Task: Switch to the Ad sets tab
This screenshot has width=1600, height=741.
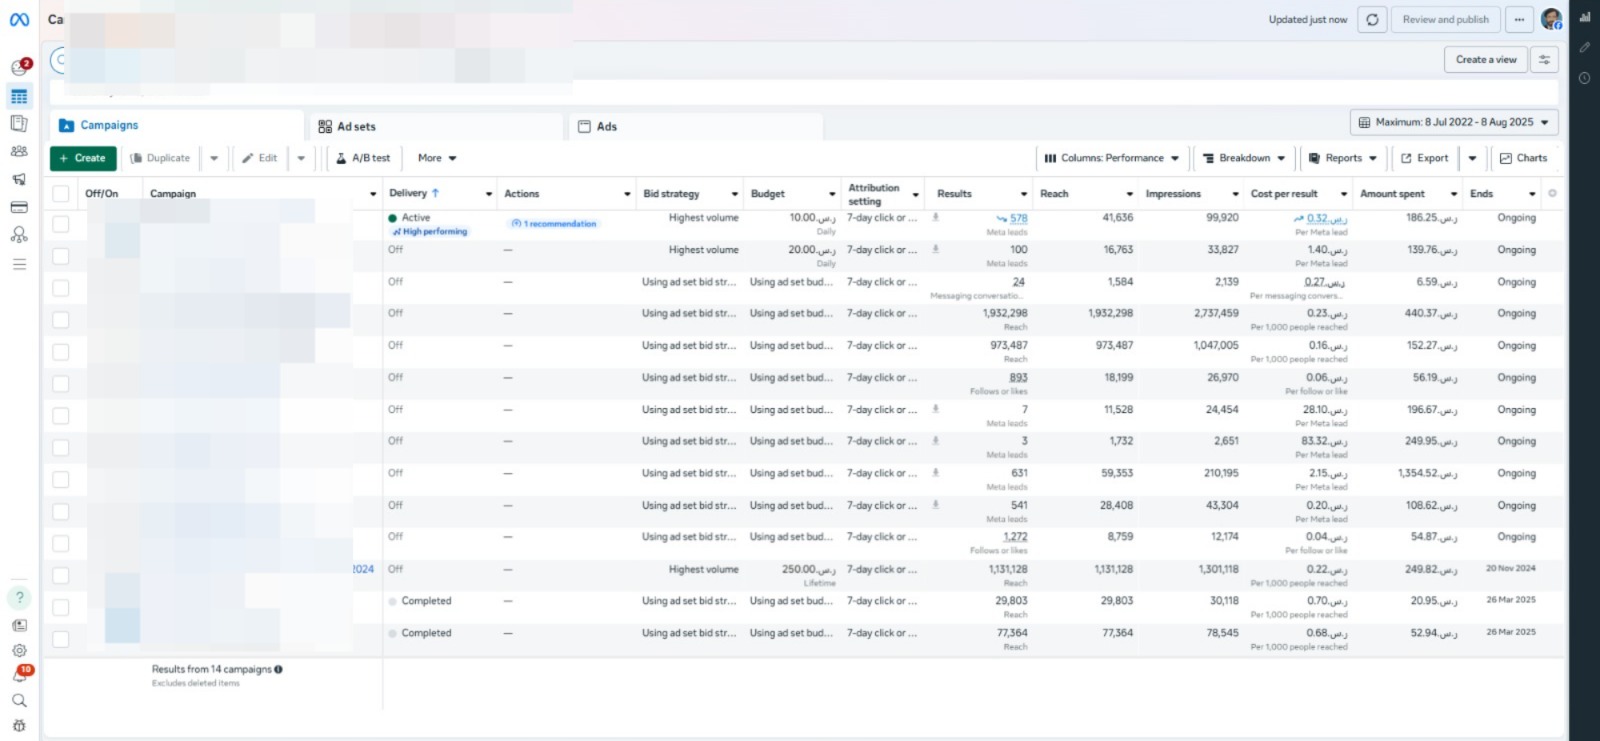Action: (436, 127)
